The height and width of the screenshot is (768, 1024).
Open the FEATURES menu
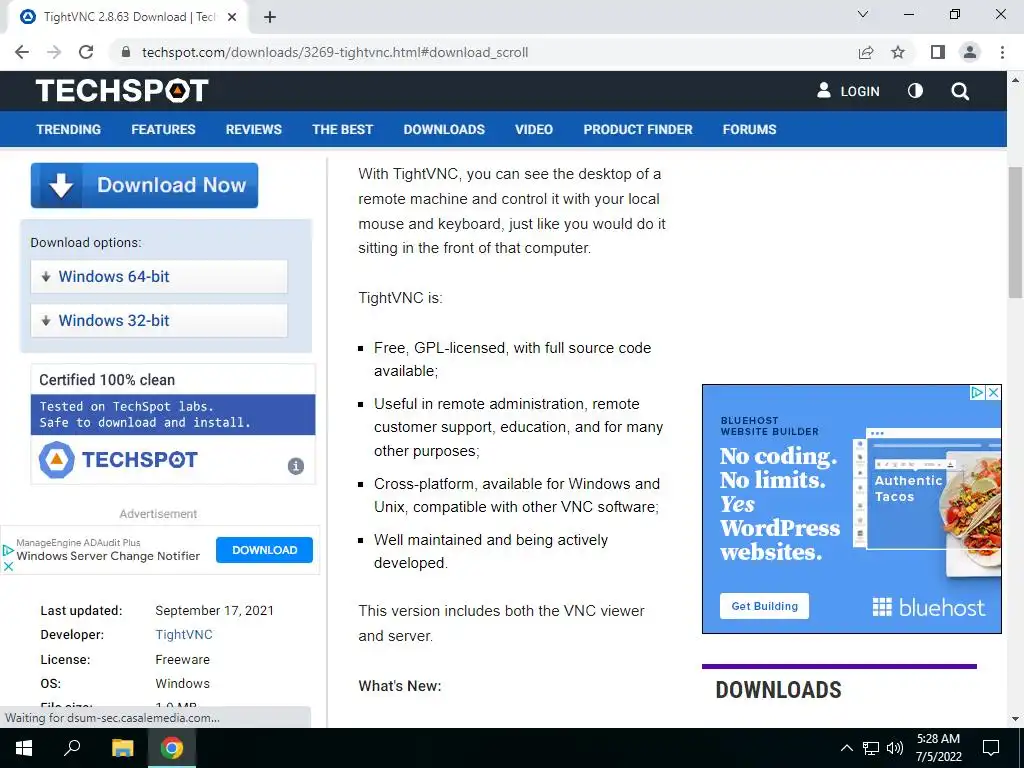click(163, 129)
